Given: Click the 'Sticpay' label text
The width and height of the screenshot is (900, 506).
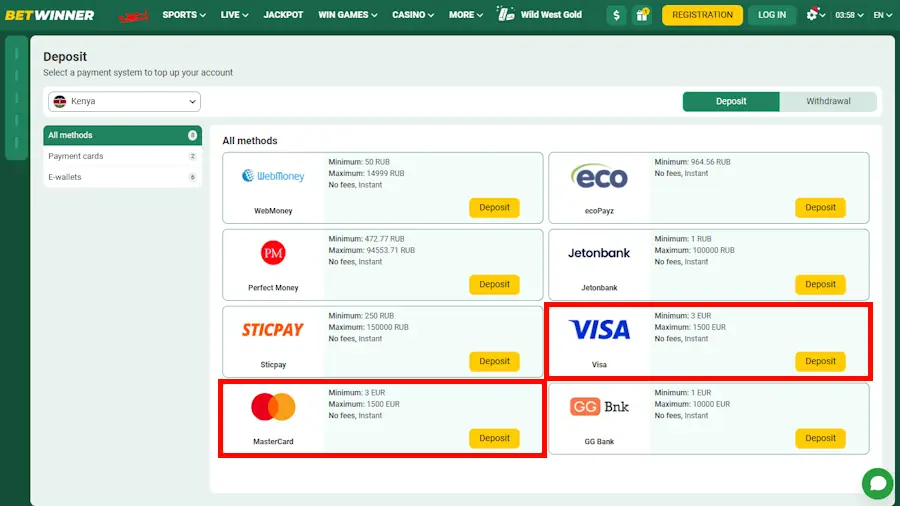Looking at the screenshot, I should 273,365.
